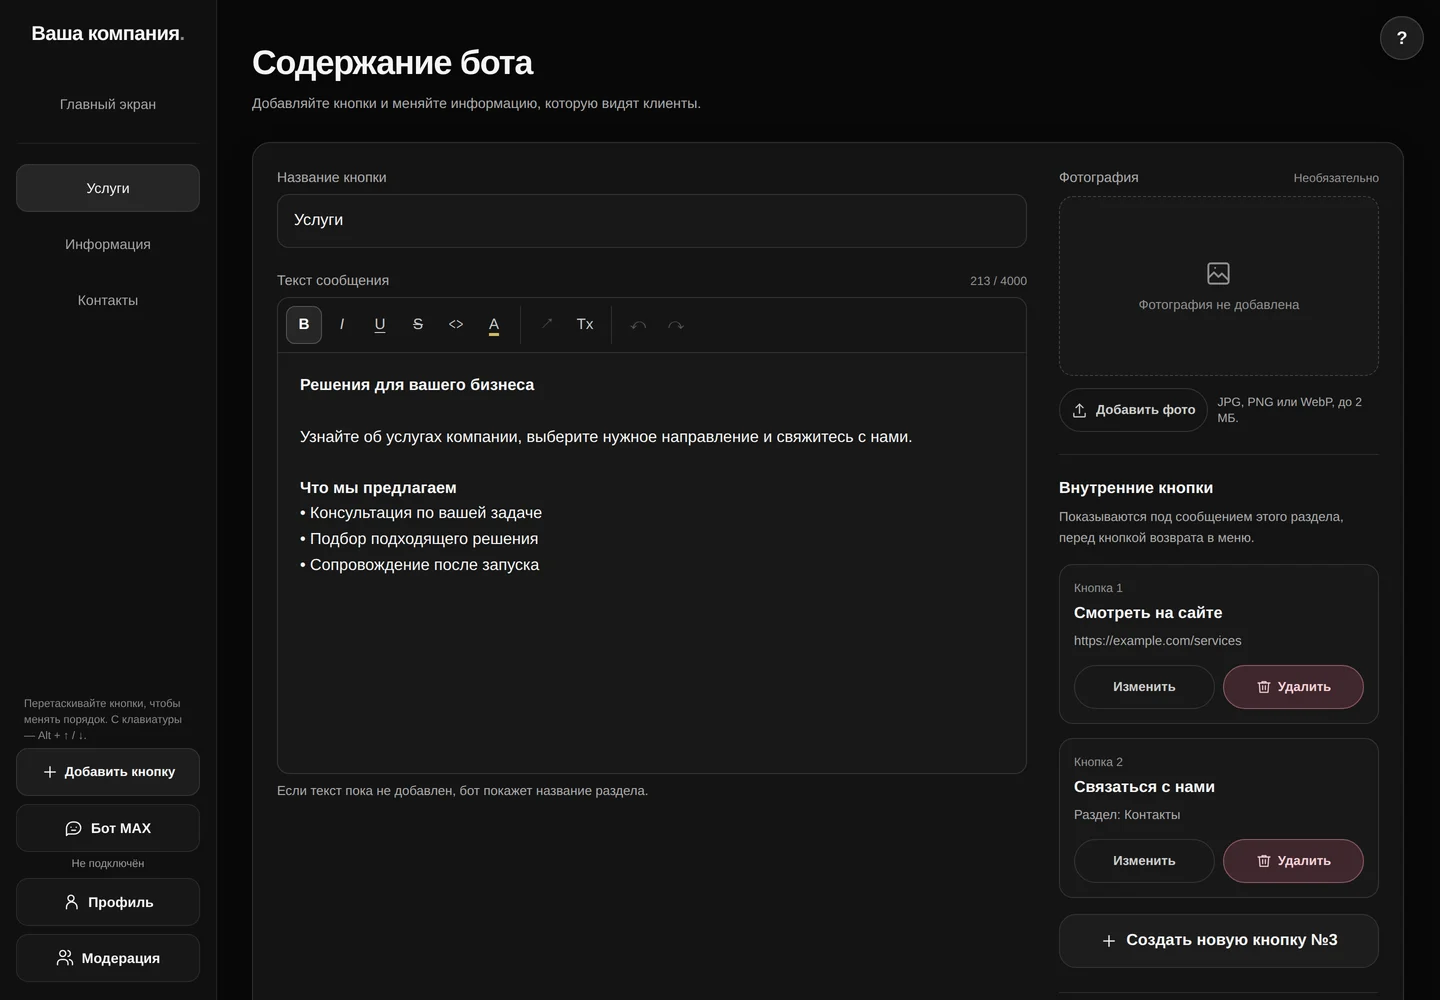Image resolution: width=1440 pixels, height=1000 pixels.
Task: Click the Не подключён status text
Action: (x=108, y=863)
